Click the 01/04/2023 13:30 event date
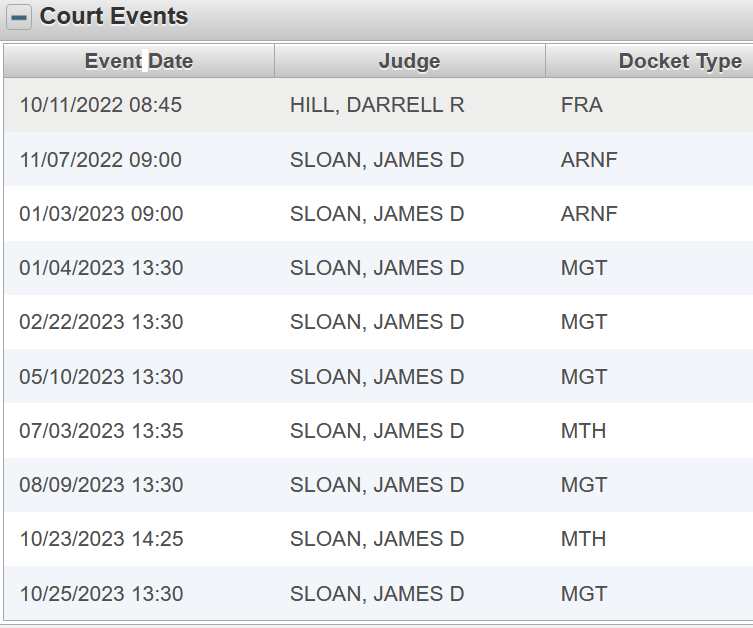Image resolution: width=753 pixels, height=628 pixels. [x=100, y=268]
